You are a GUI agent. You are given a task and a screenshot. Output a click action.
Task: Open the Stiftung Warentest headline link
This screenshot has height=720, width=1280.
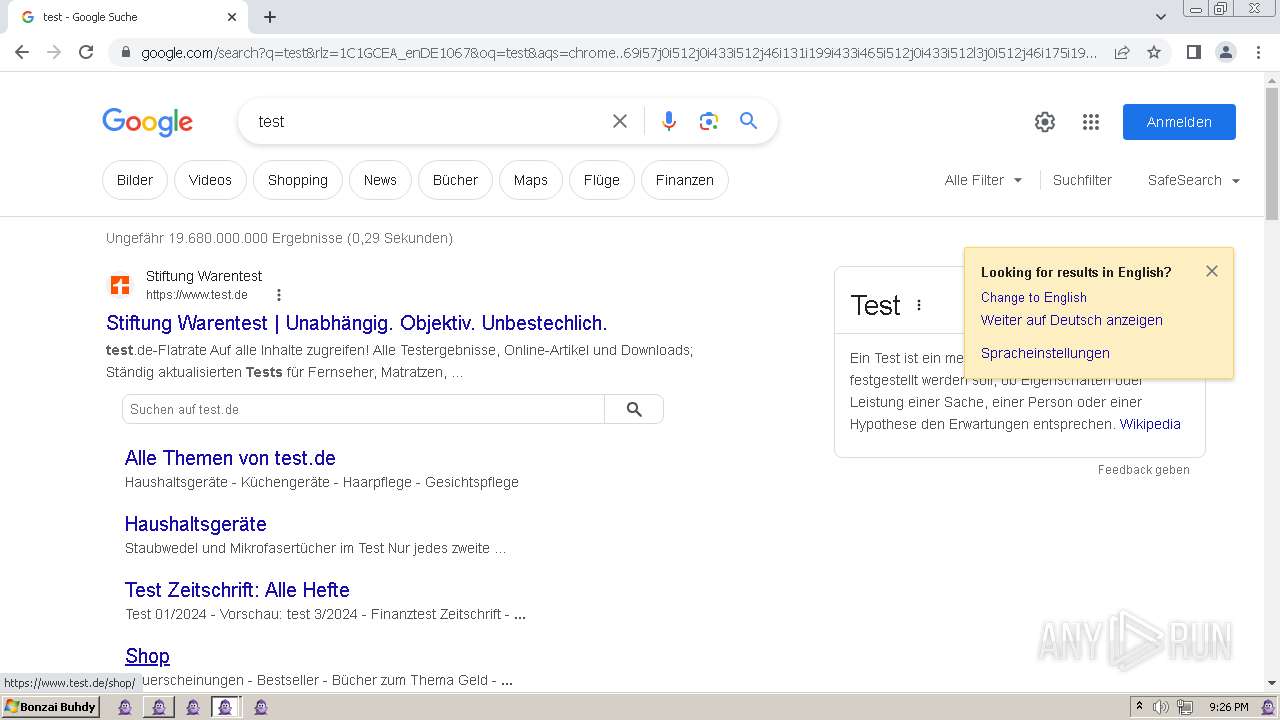click(357, 323)
